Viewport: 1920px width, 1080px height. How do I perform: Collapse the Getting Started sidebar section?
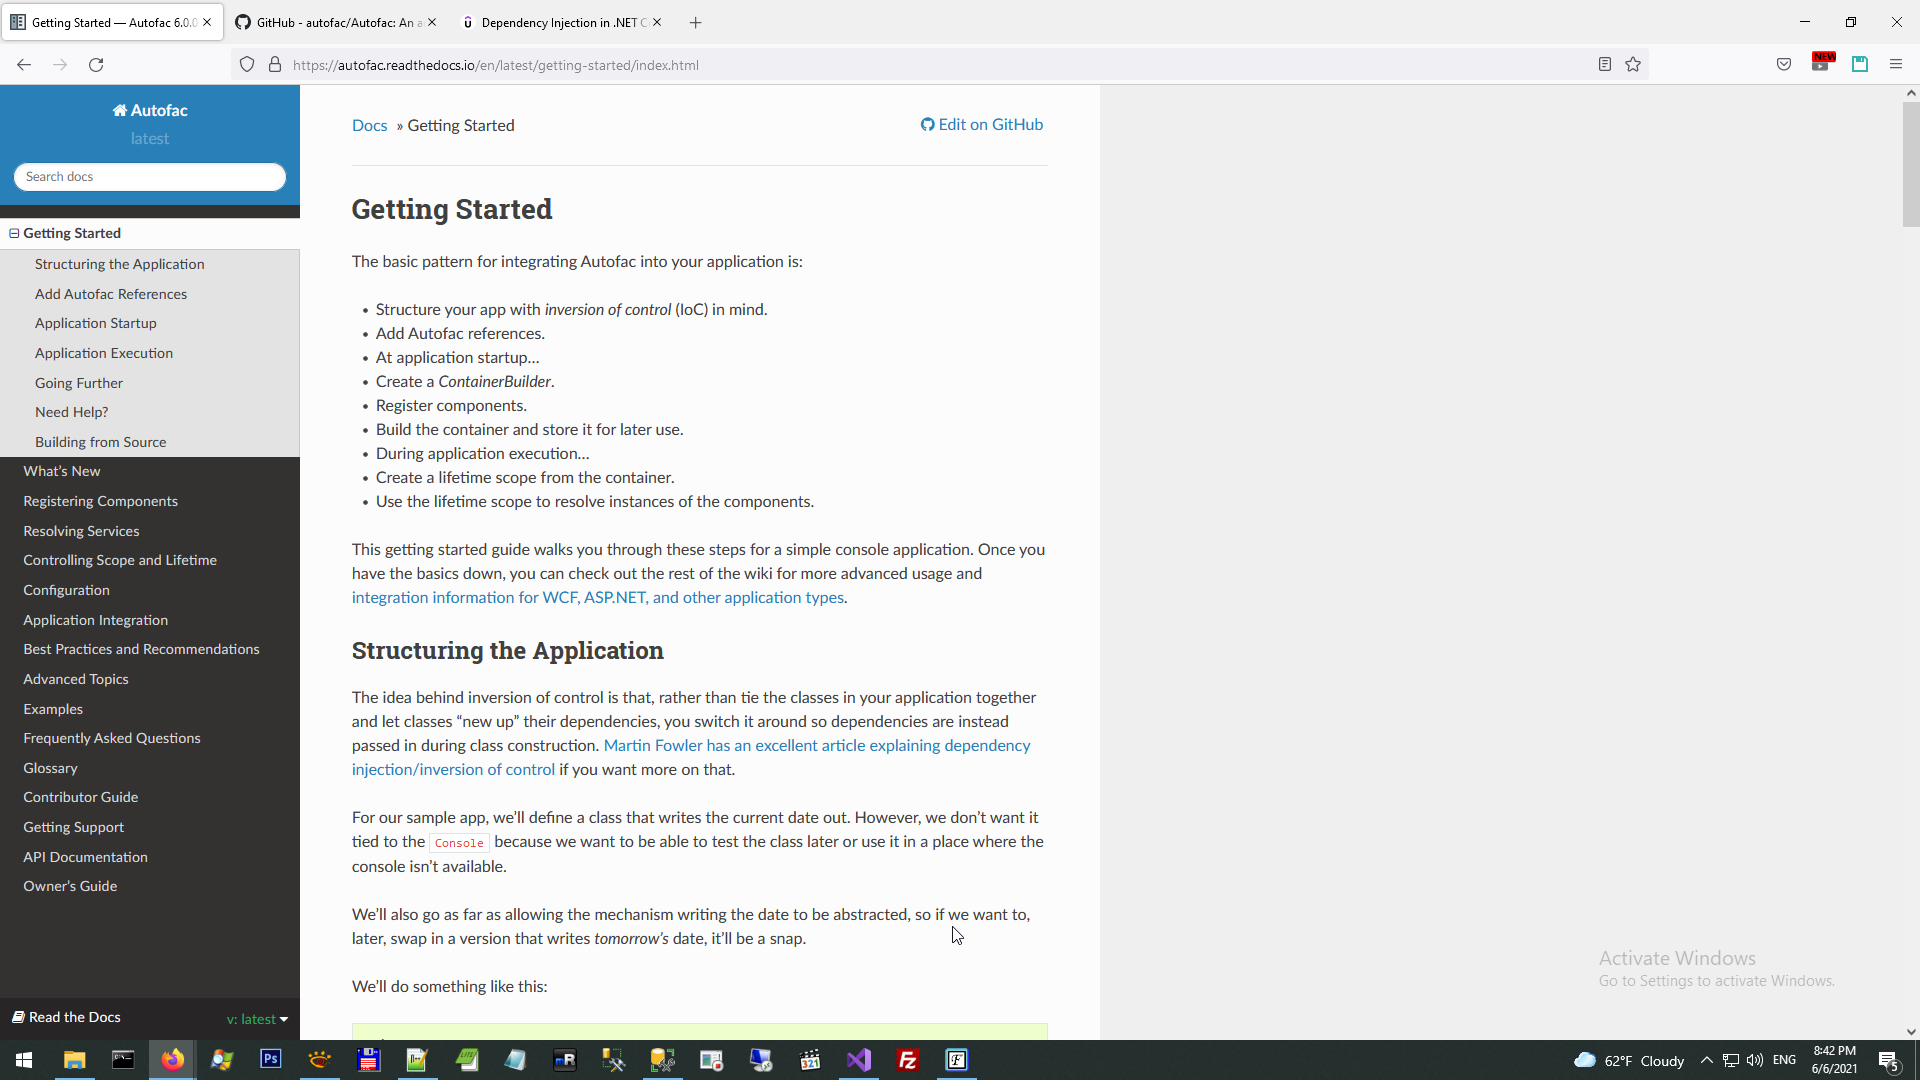14,233
